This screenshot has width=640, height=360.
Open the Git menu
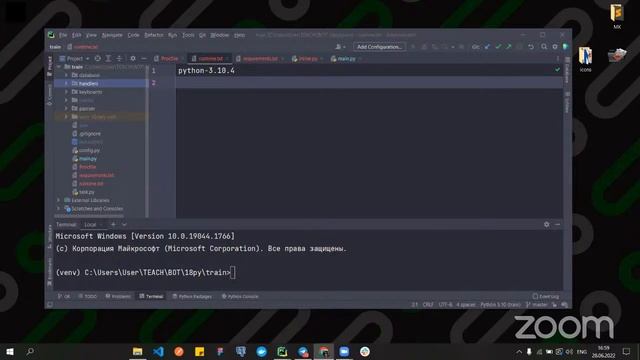[x=202, y=35]
